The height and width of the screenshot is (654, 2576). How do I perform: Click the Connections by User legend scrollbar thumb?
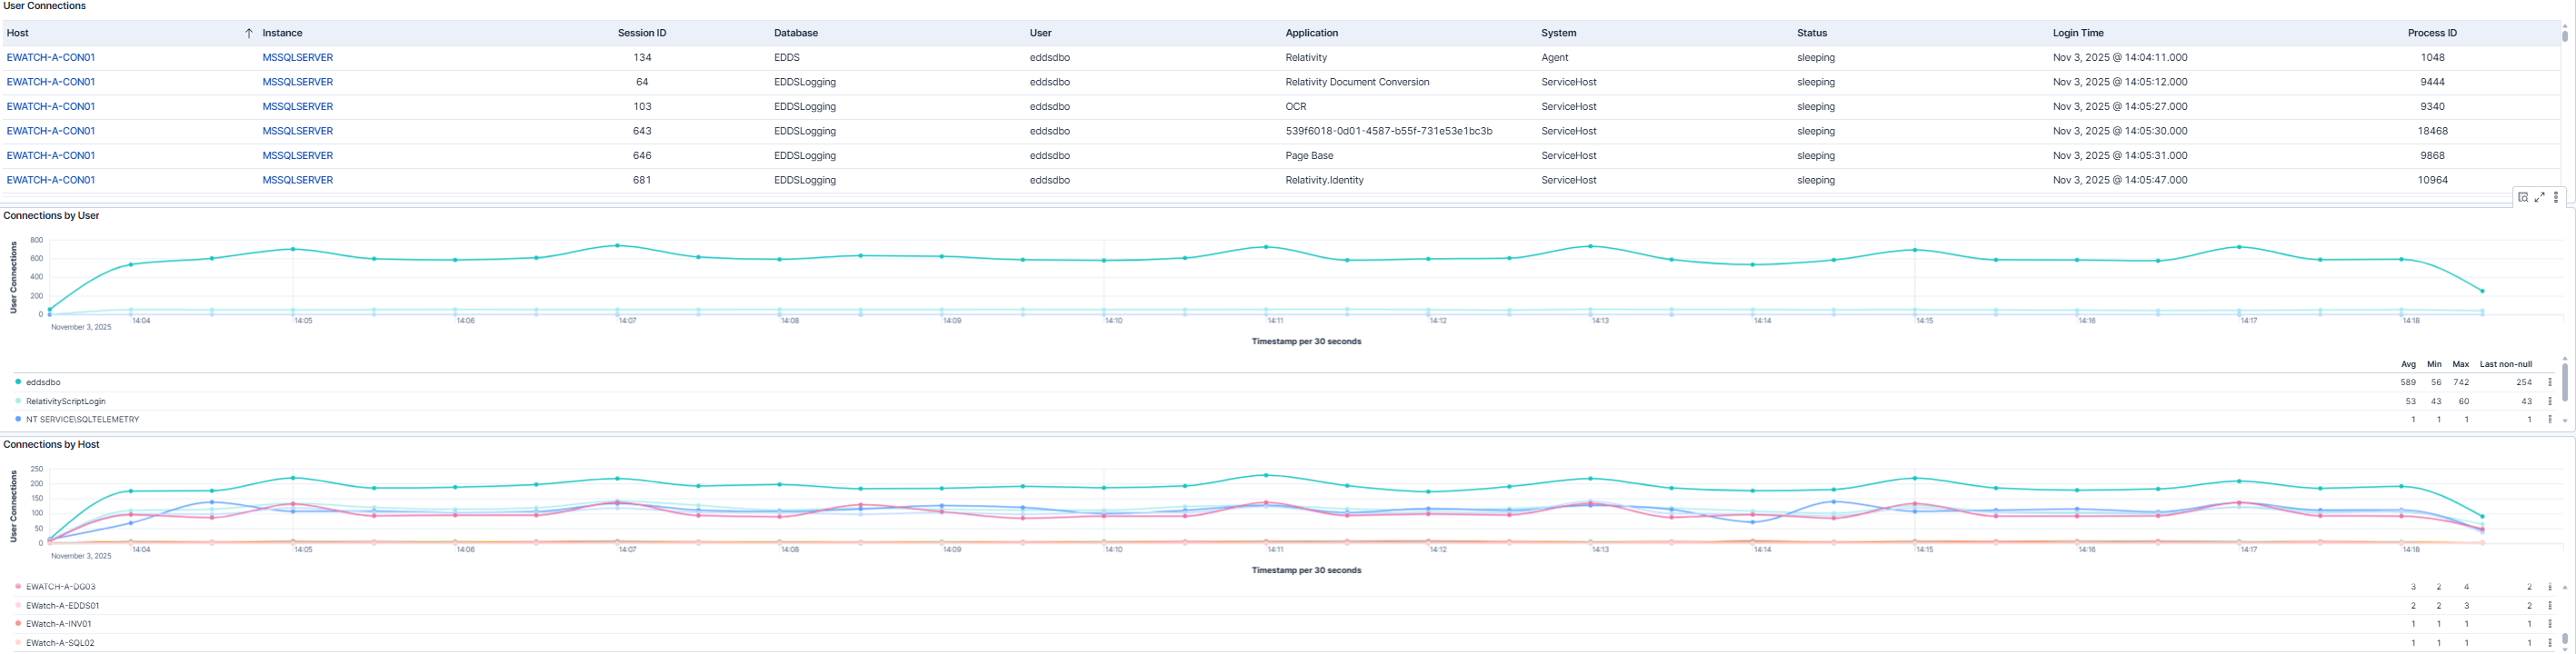point(2565,382)
